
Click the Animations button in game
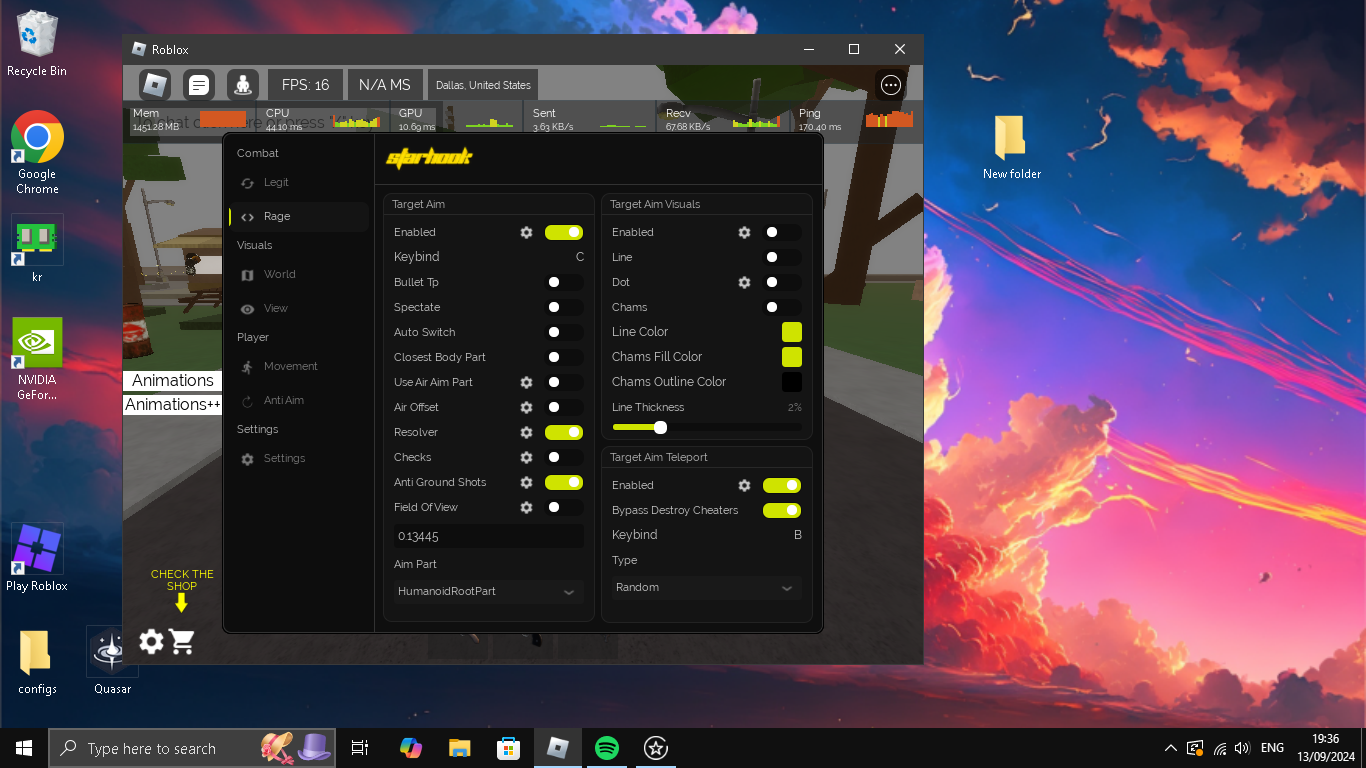pyautogui.click(x=172, y=380)
